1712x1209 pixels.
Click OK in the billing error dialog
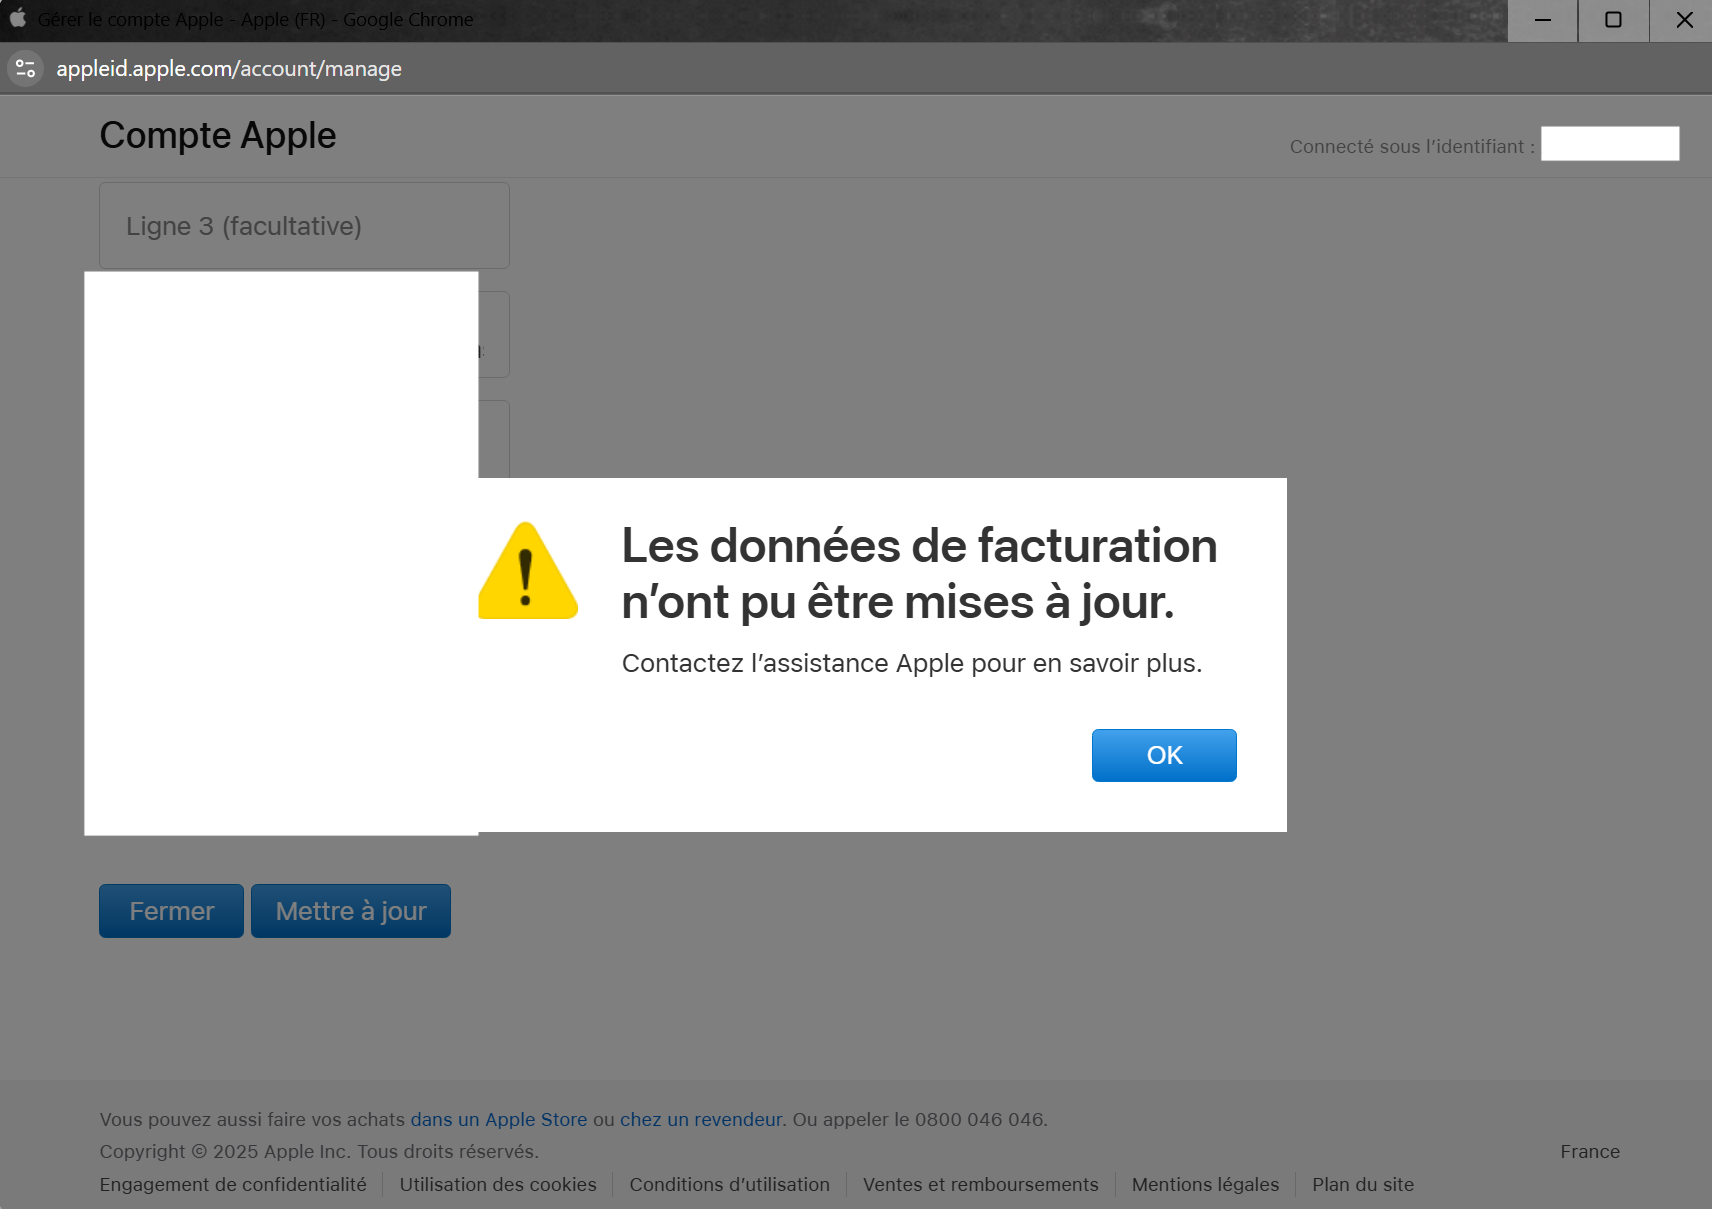click(x=1164, y=755)
